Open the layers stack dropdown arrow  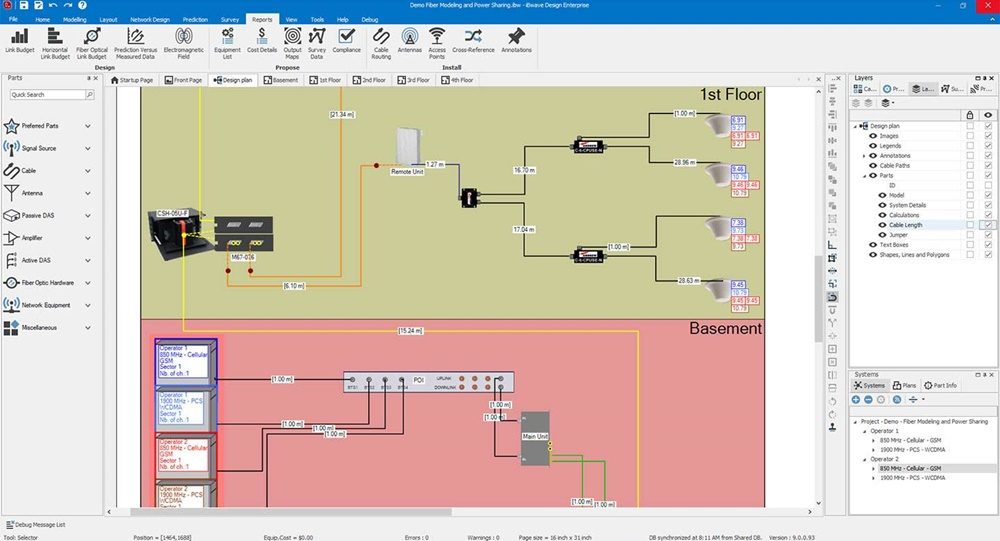(893, 103)
